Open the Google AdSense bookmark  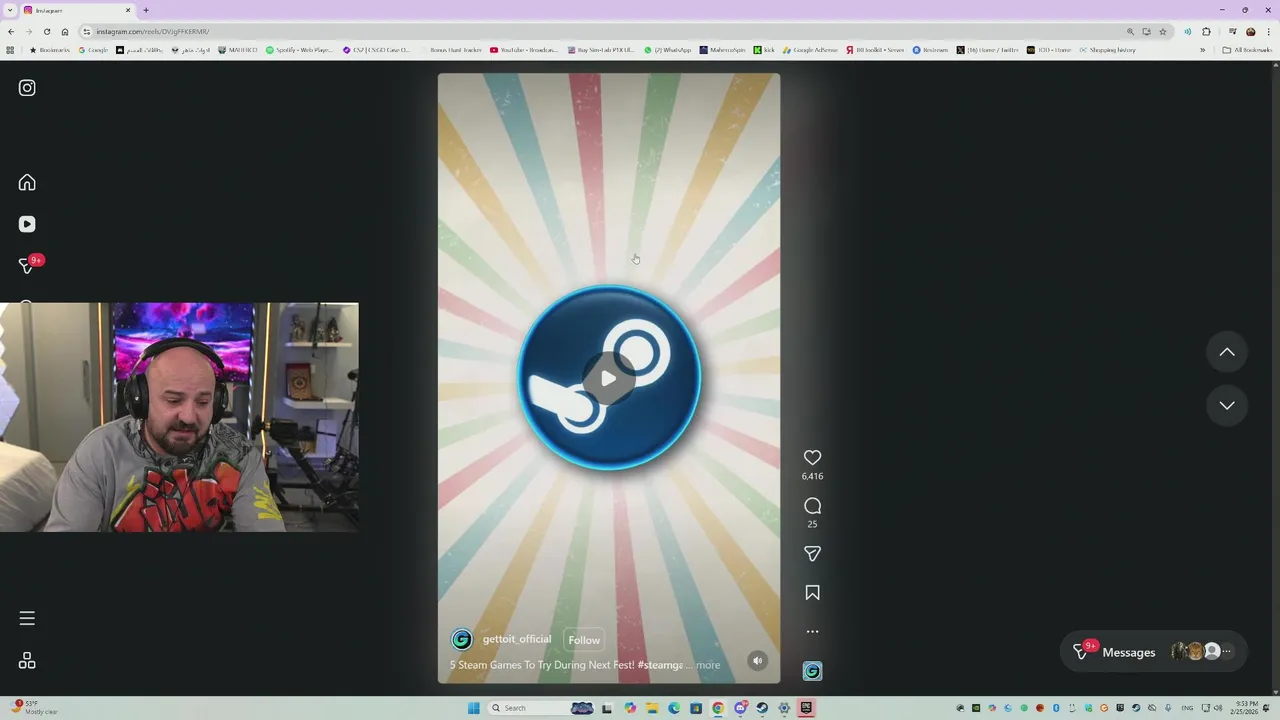point(811,50)
